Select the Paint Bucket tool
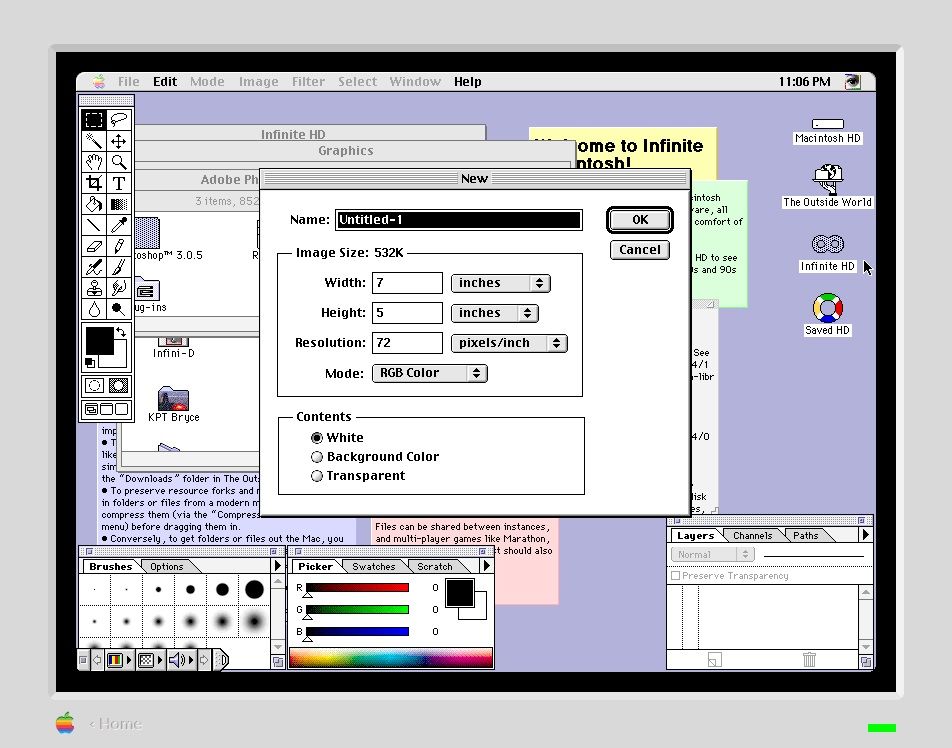 pyautogui.click(x=94, y=204)
